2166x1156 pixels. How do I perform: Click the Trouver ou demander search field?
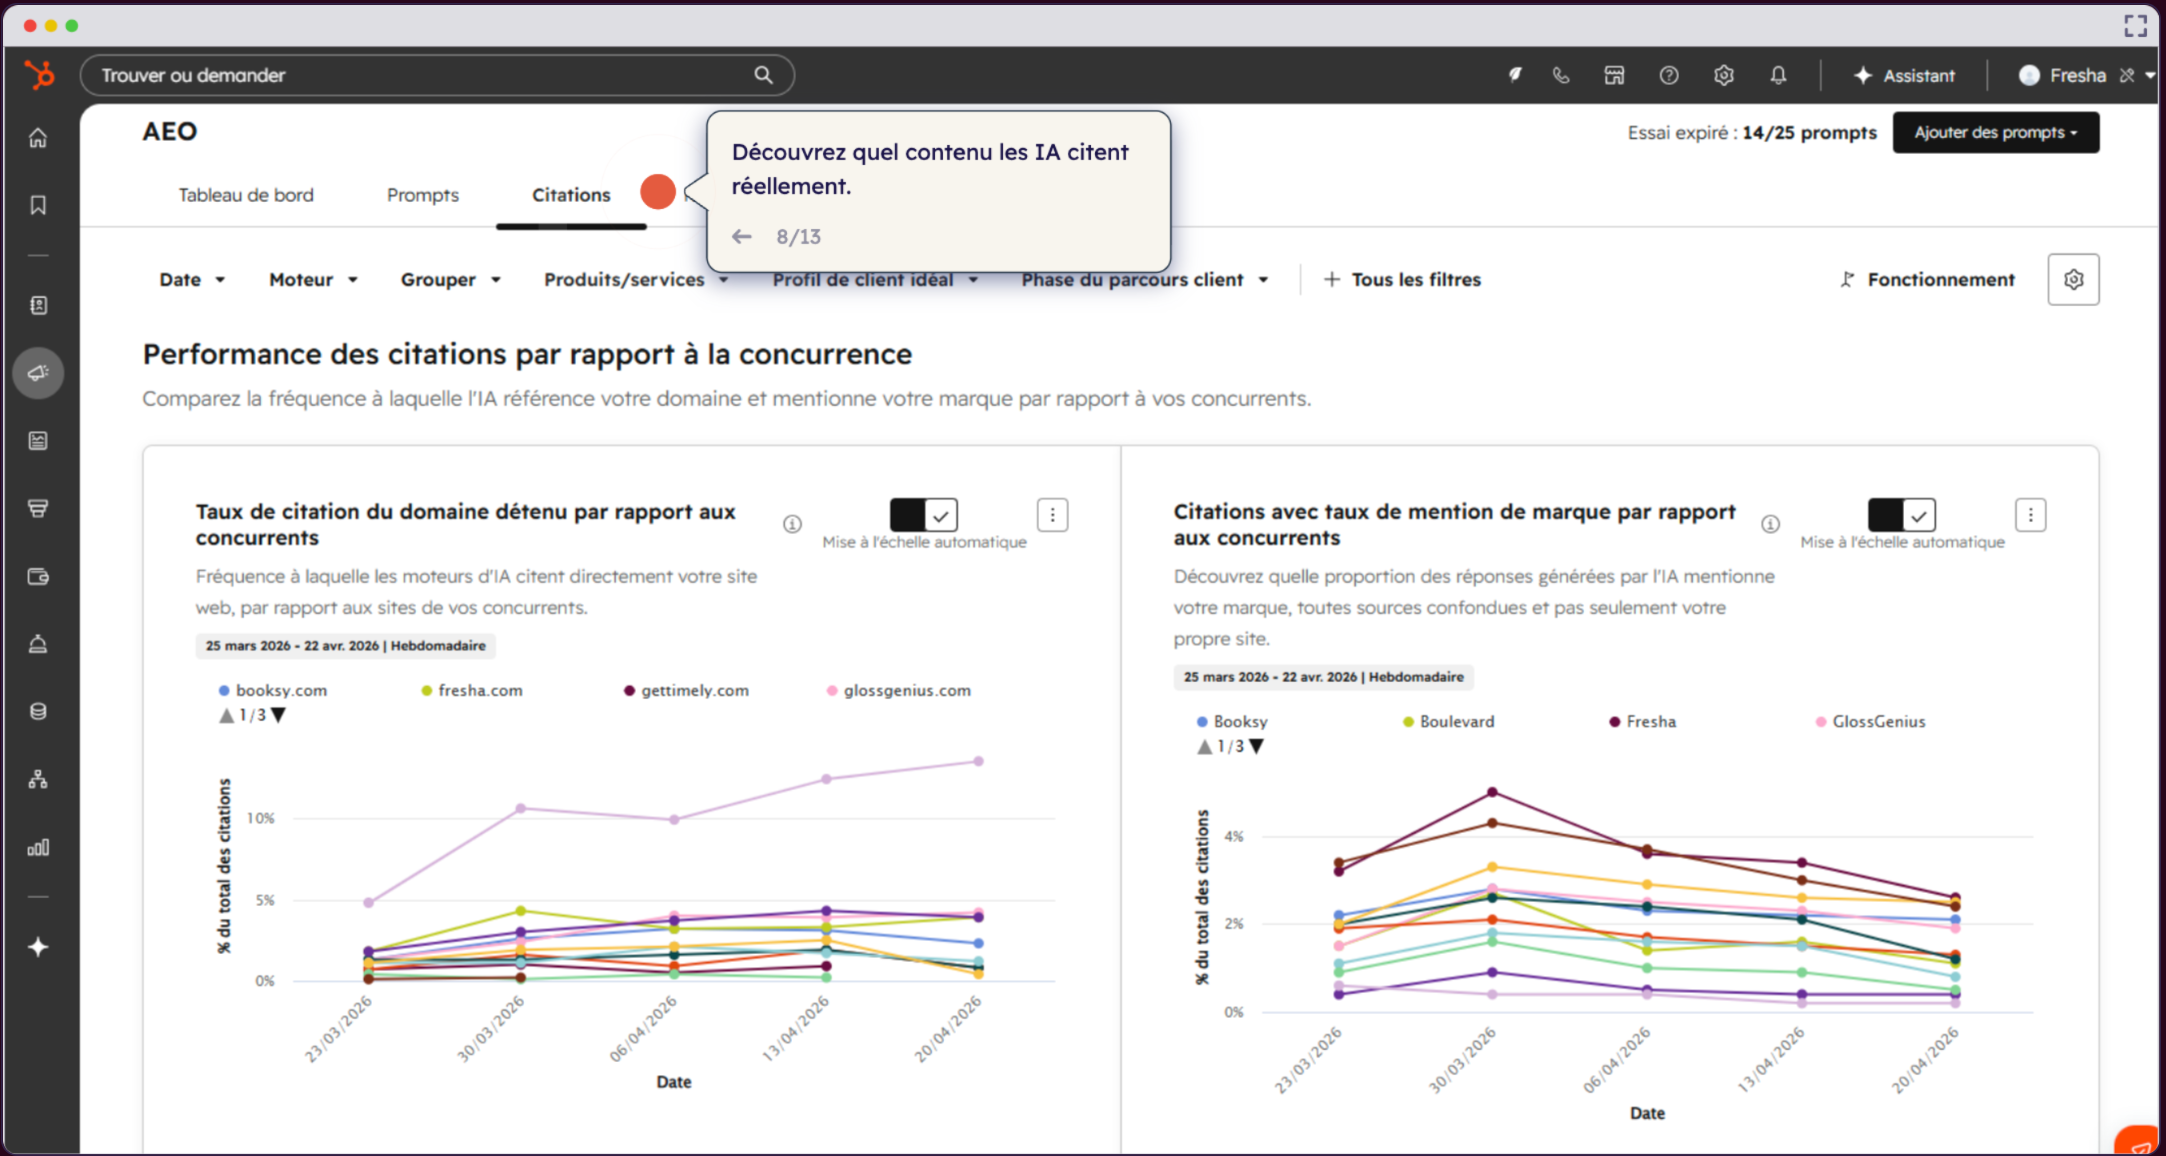437,75
